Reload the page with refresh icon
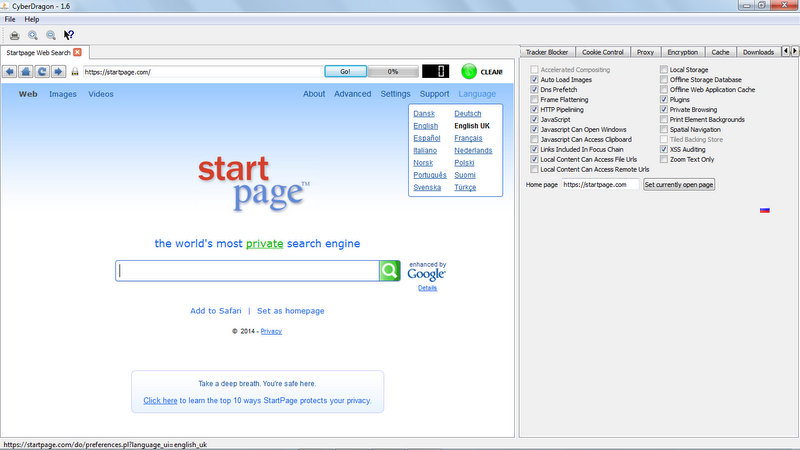Screen dimensions: 800x450 tap(42, 71)
